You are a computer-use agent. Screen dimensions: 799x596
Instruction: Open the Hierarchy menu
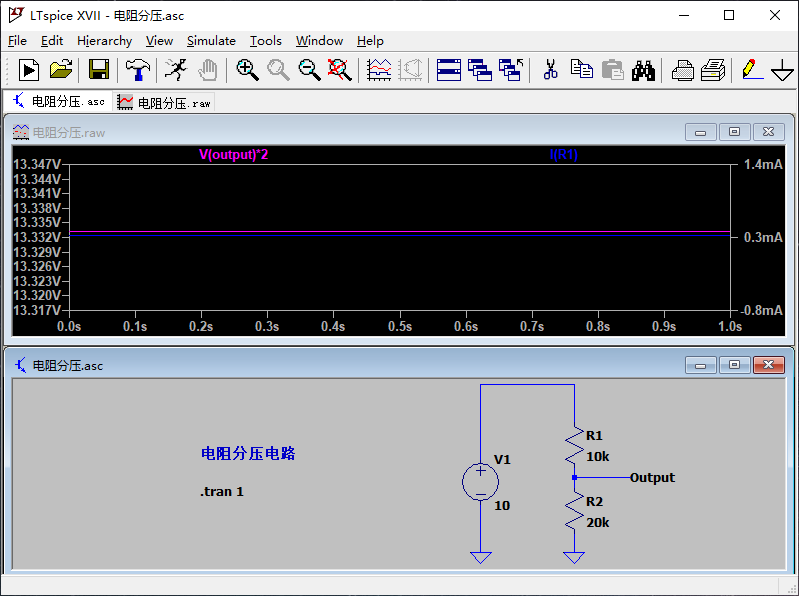[x=104, y=41]
